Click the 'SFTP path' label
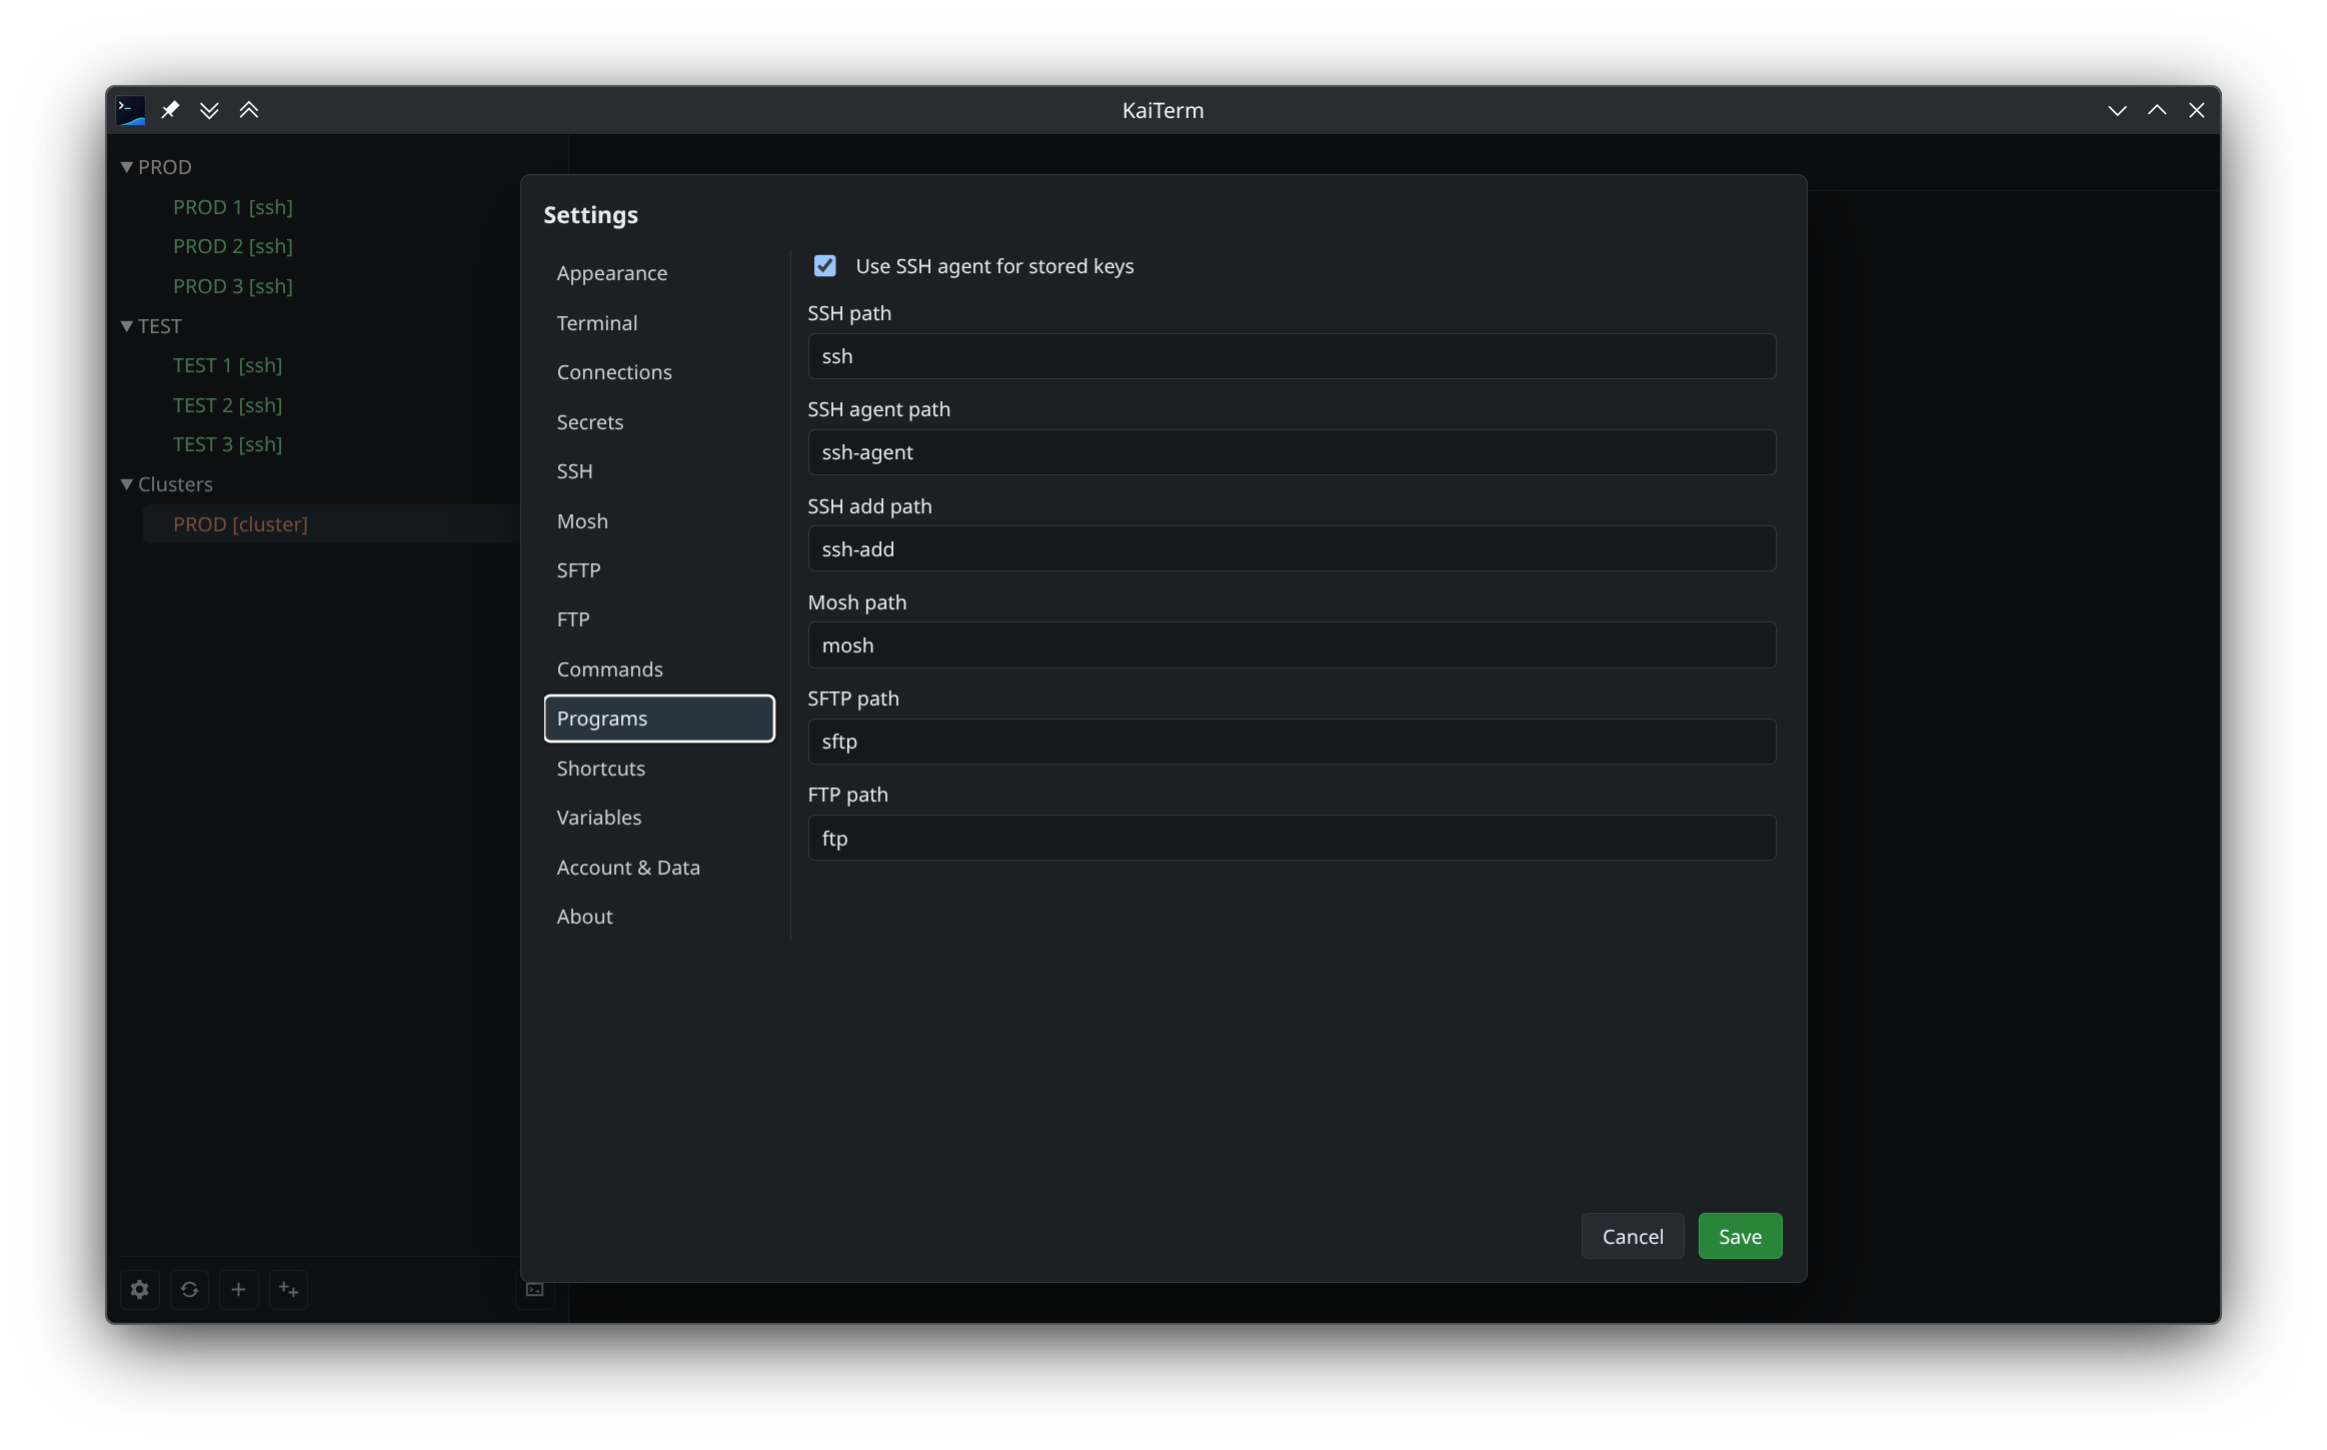Screen dimensions: 2327x1450 coord(853,698)
